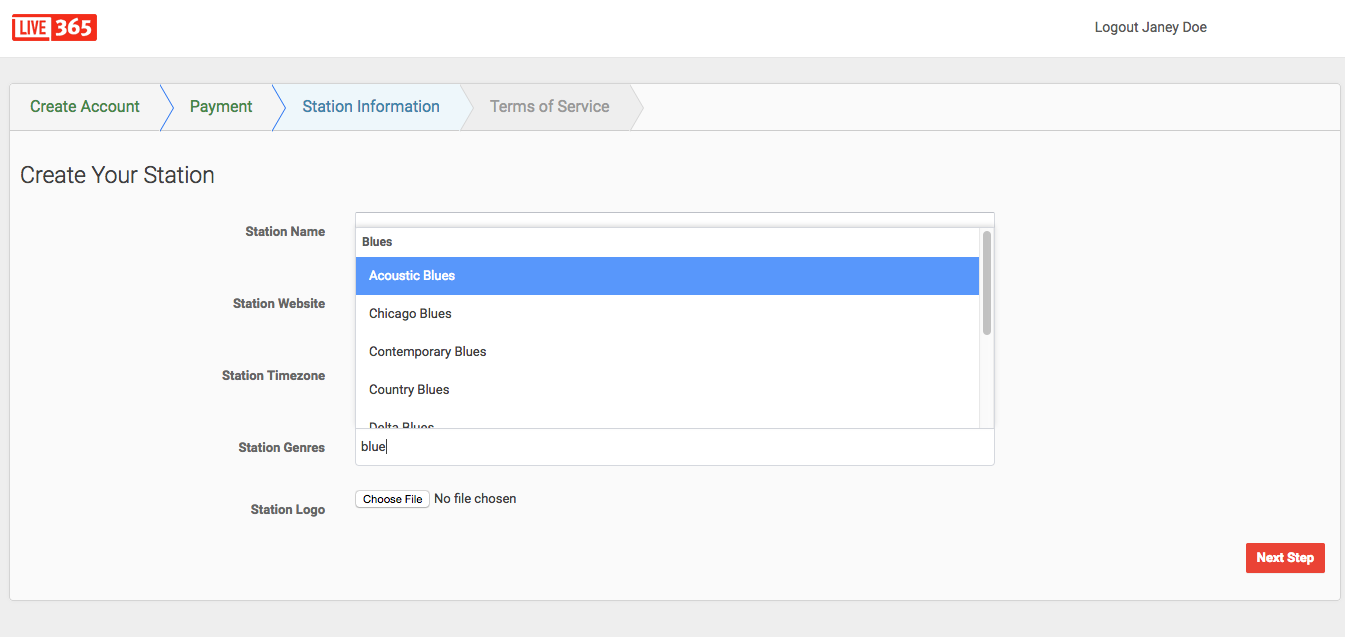Click the Live365 logo
Viewport: 1345px width, 637px height.
(54, 28)
